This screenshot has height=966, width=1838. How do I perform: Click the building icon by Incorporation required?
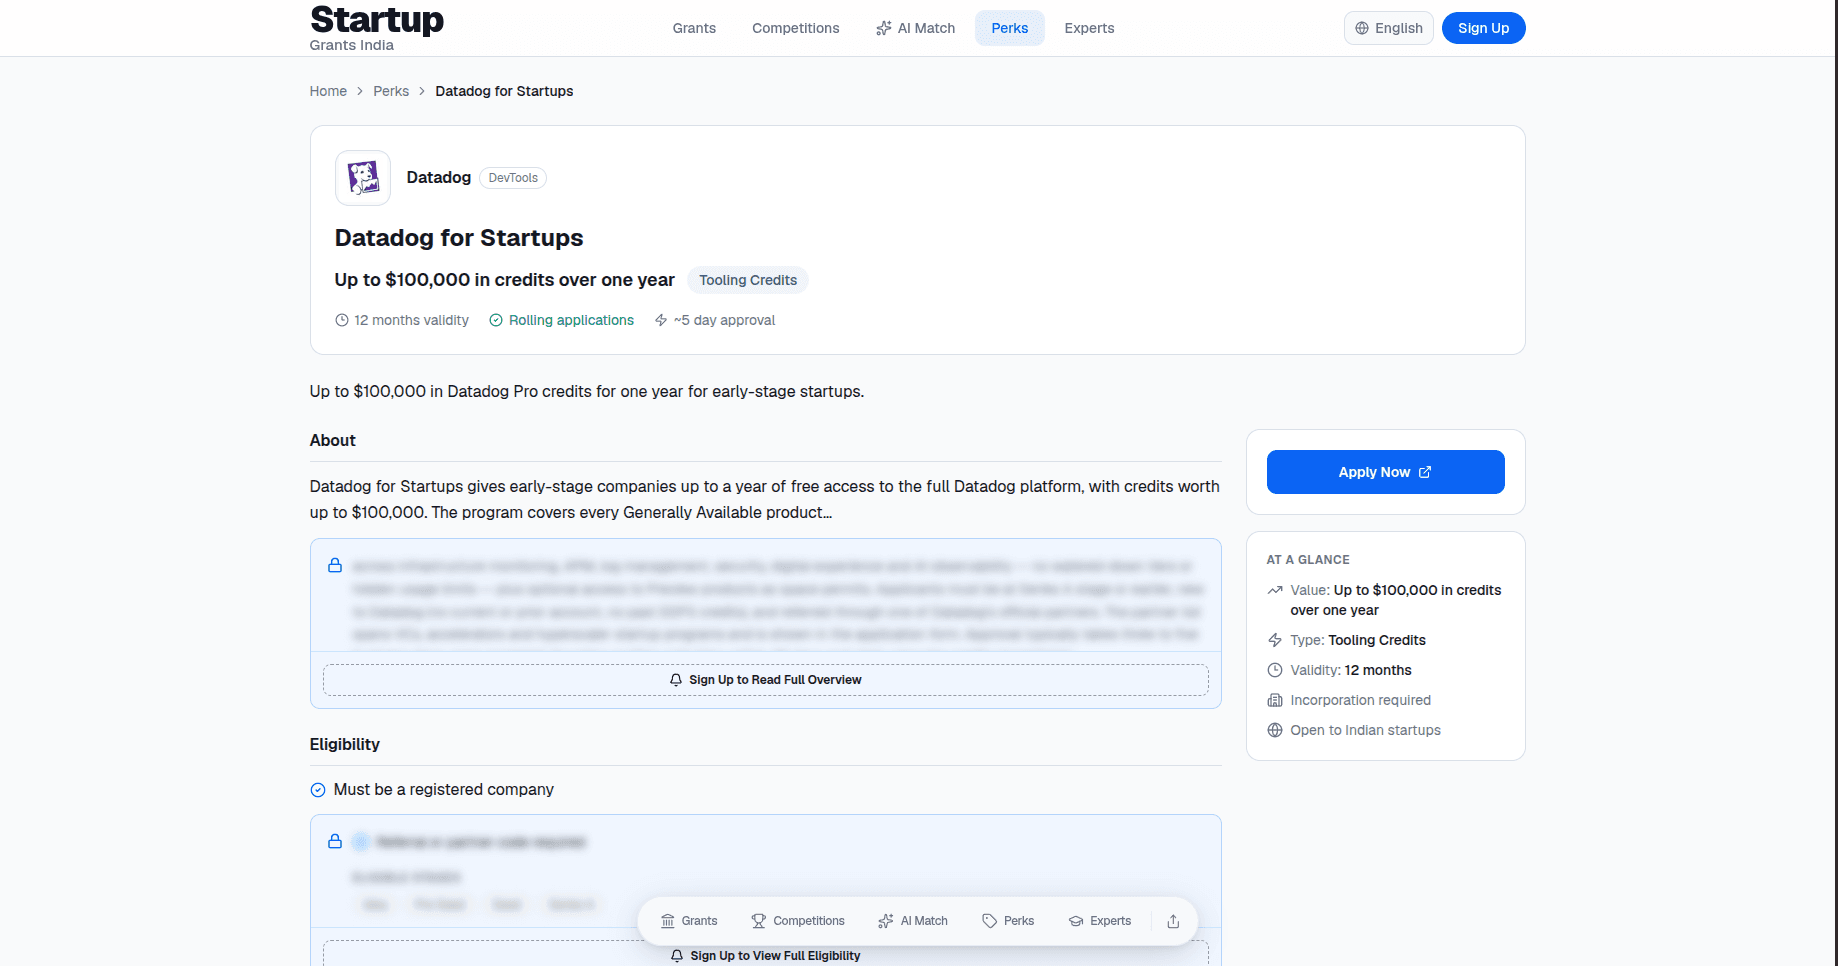(x=1275, y=700)
